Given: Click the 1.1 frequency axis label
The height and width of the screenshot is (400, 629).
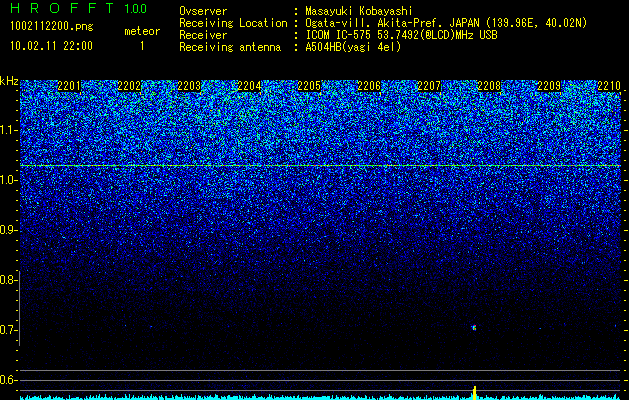Looking at the screenshot, I should [8, 130].
